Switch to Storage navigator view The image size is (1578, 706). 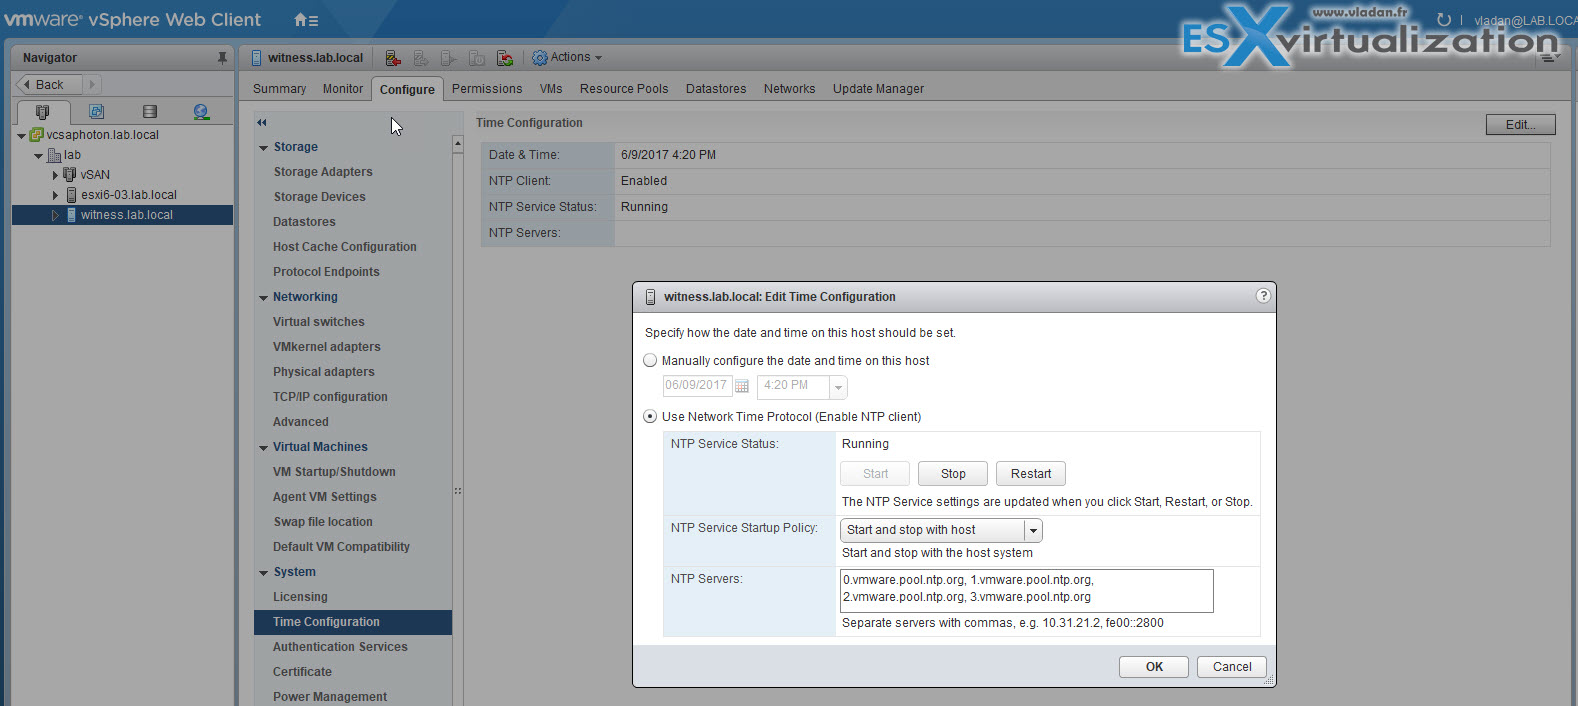(150, 112)
